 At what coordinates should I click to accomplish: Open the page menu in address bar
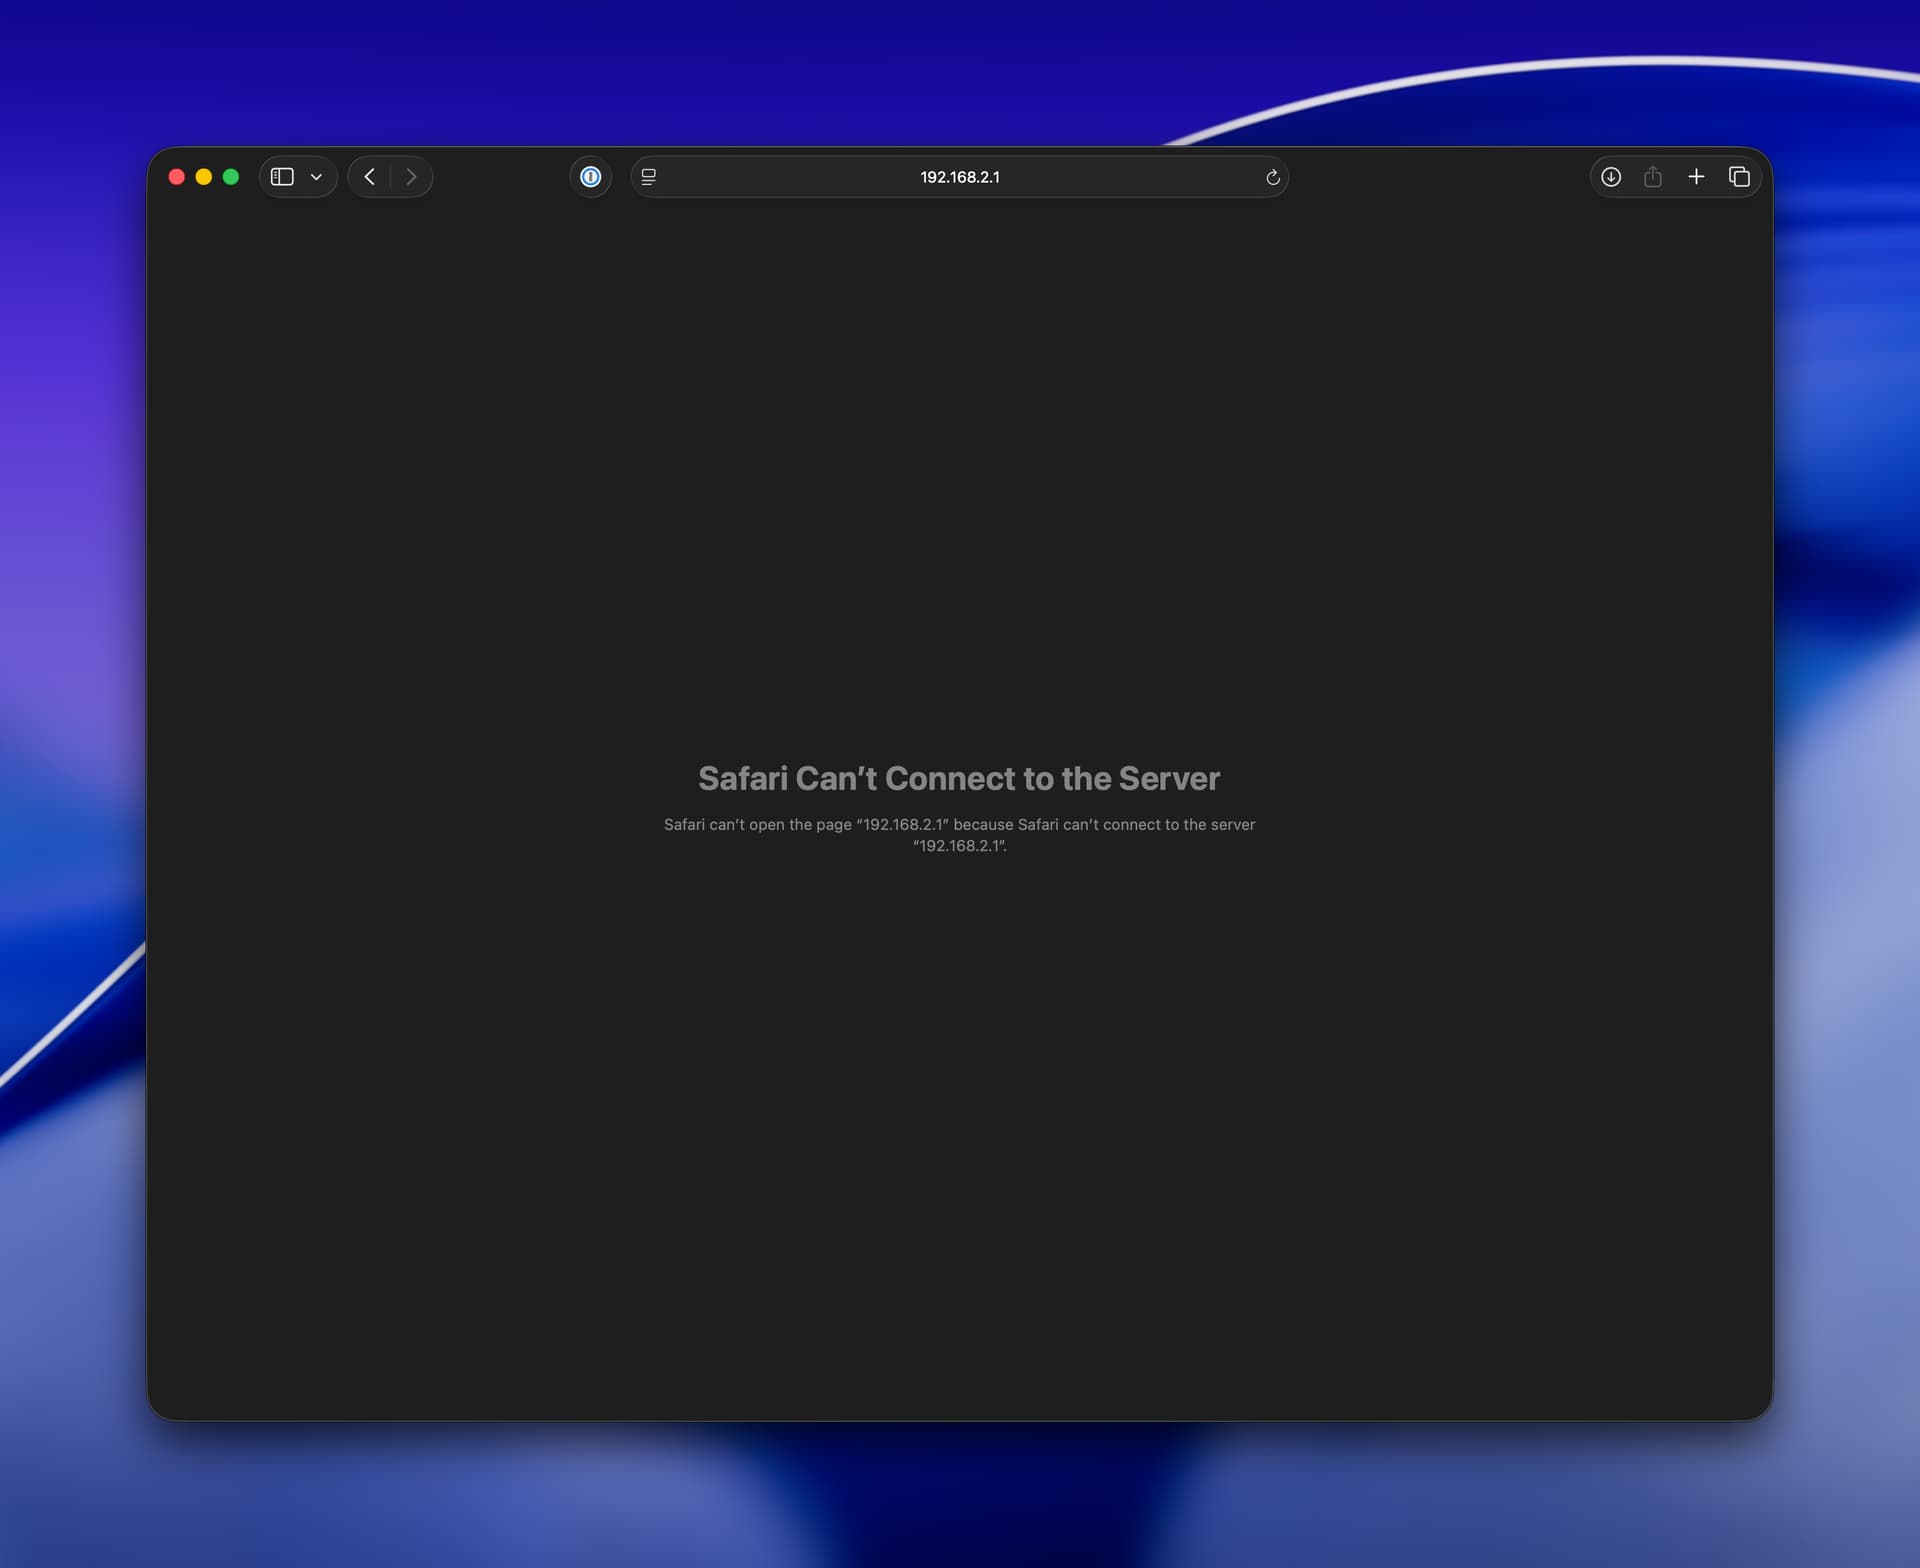tap(649, 177)
